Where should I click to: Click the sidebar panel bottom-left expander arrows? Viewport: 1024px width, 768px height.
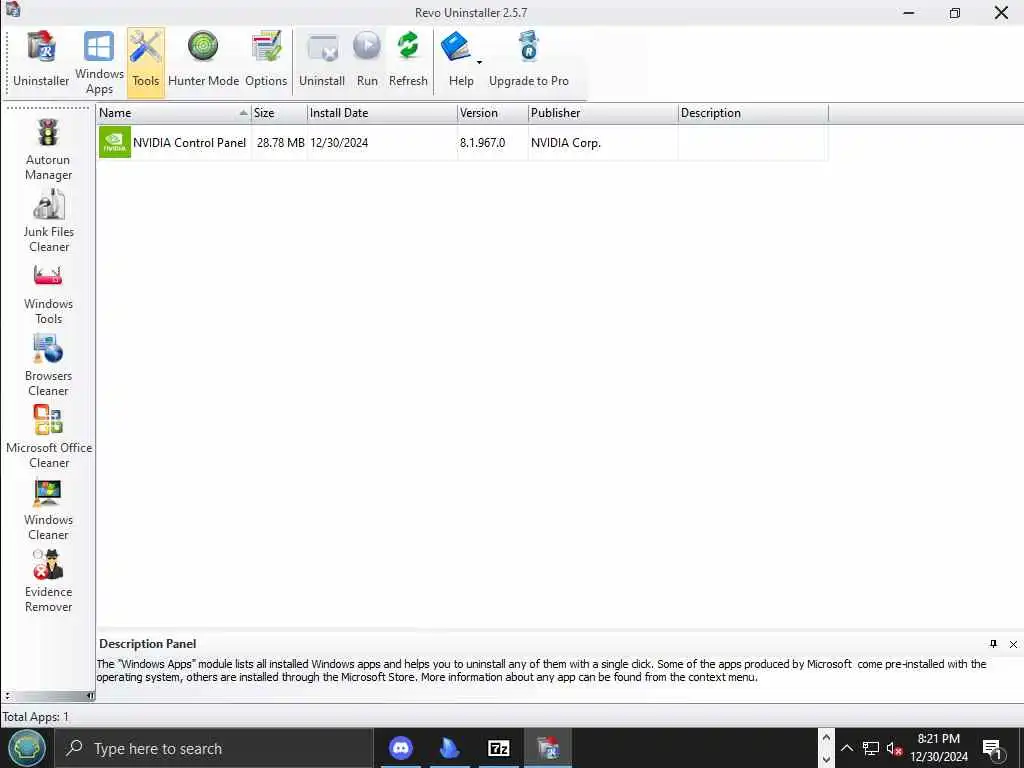7,696
